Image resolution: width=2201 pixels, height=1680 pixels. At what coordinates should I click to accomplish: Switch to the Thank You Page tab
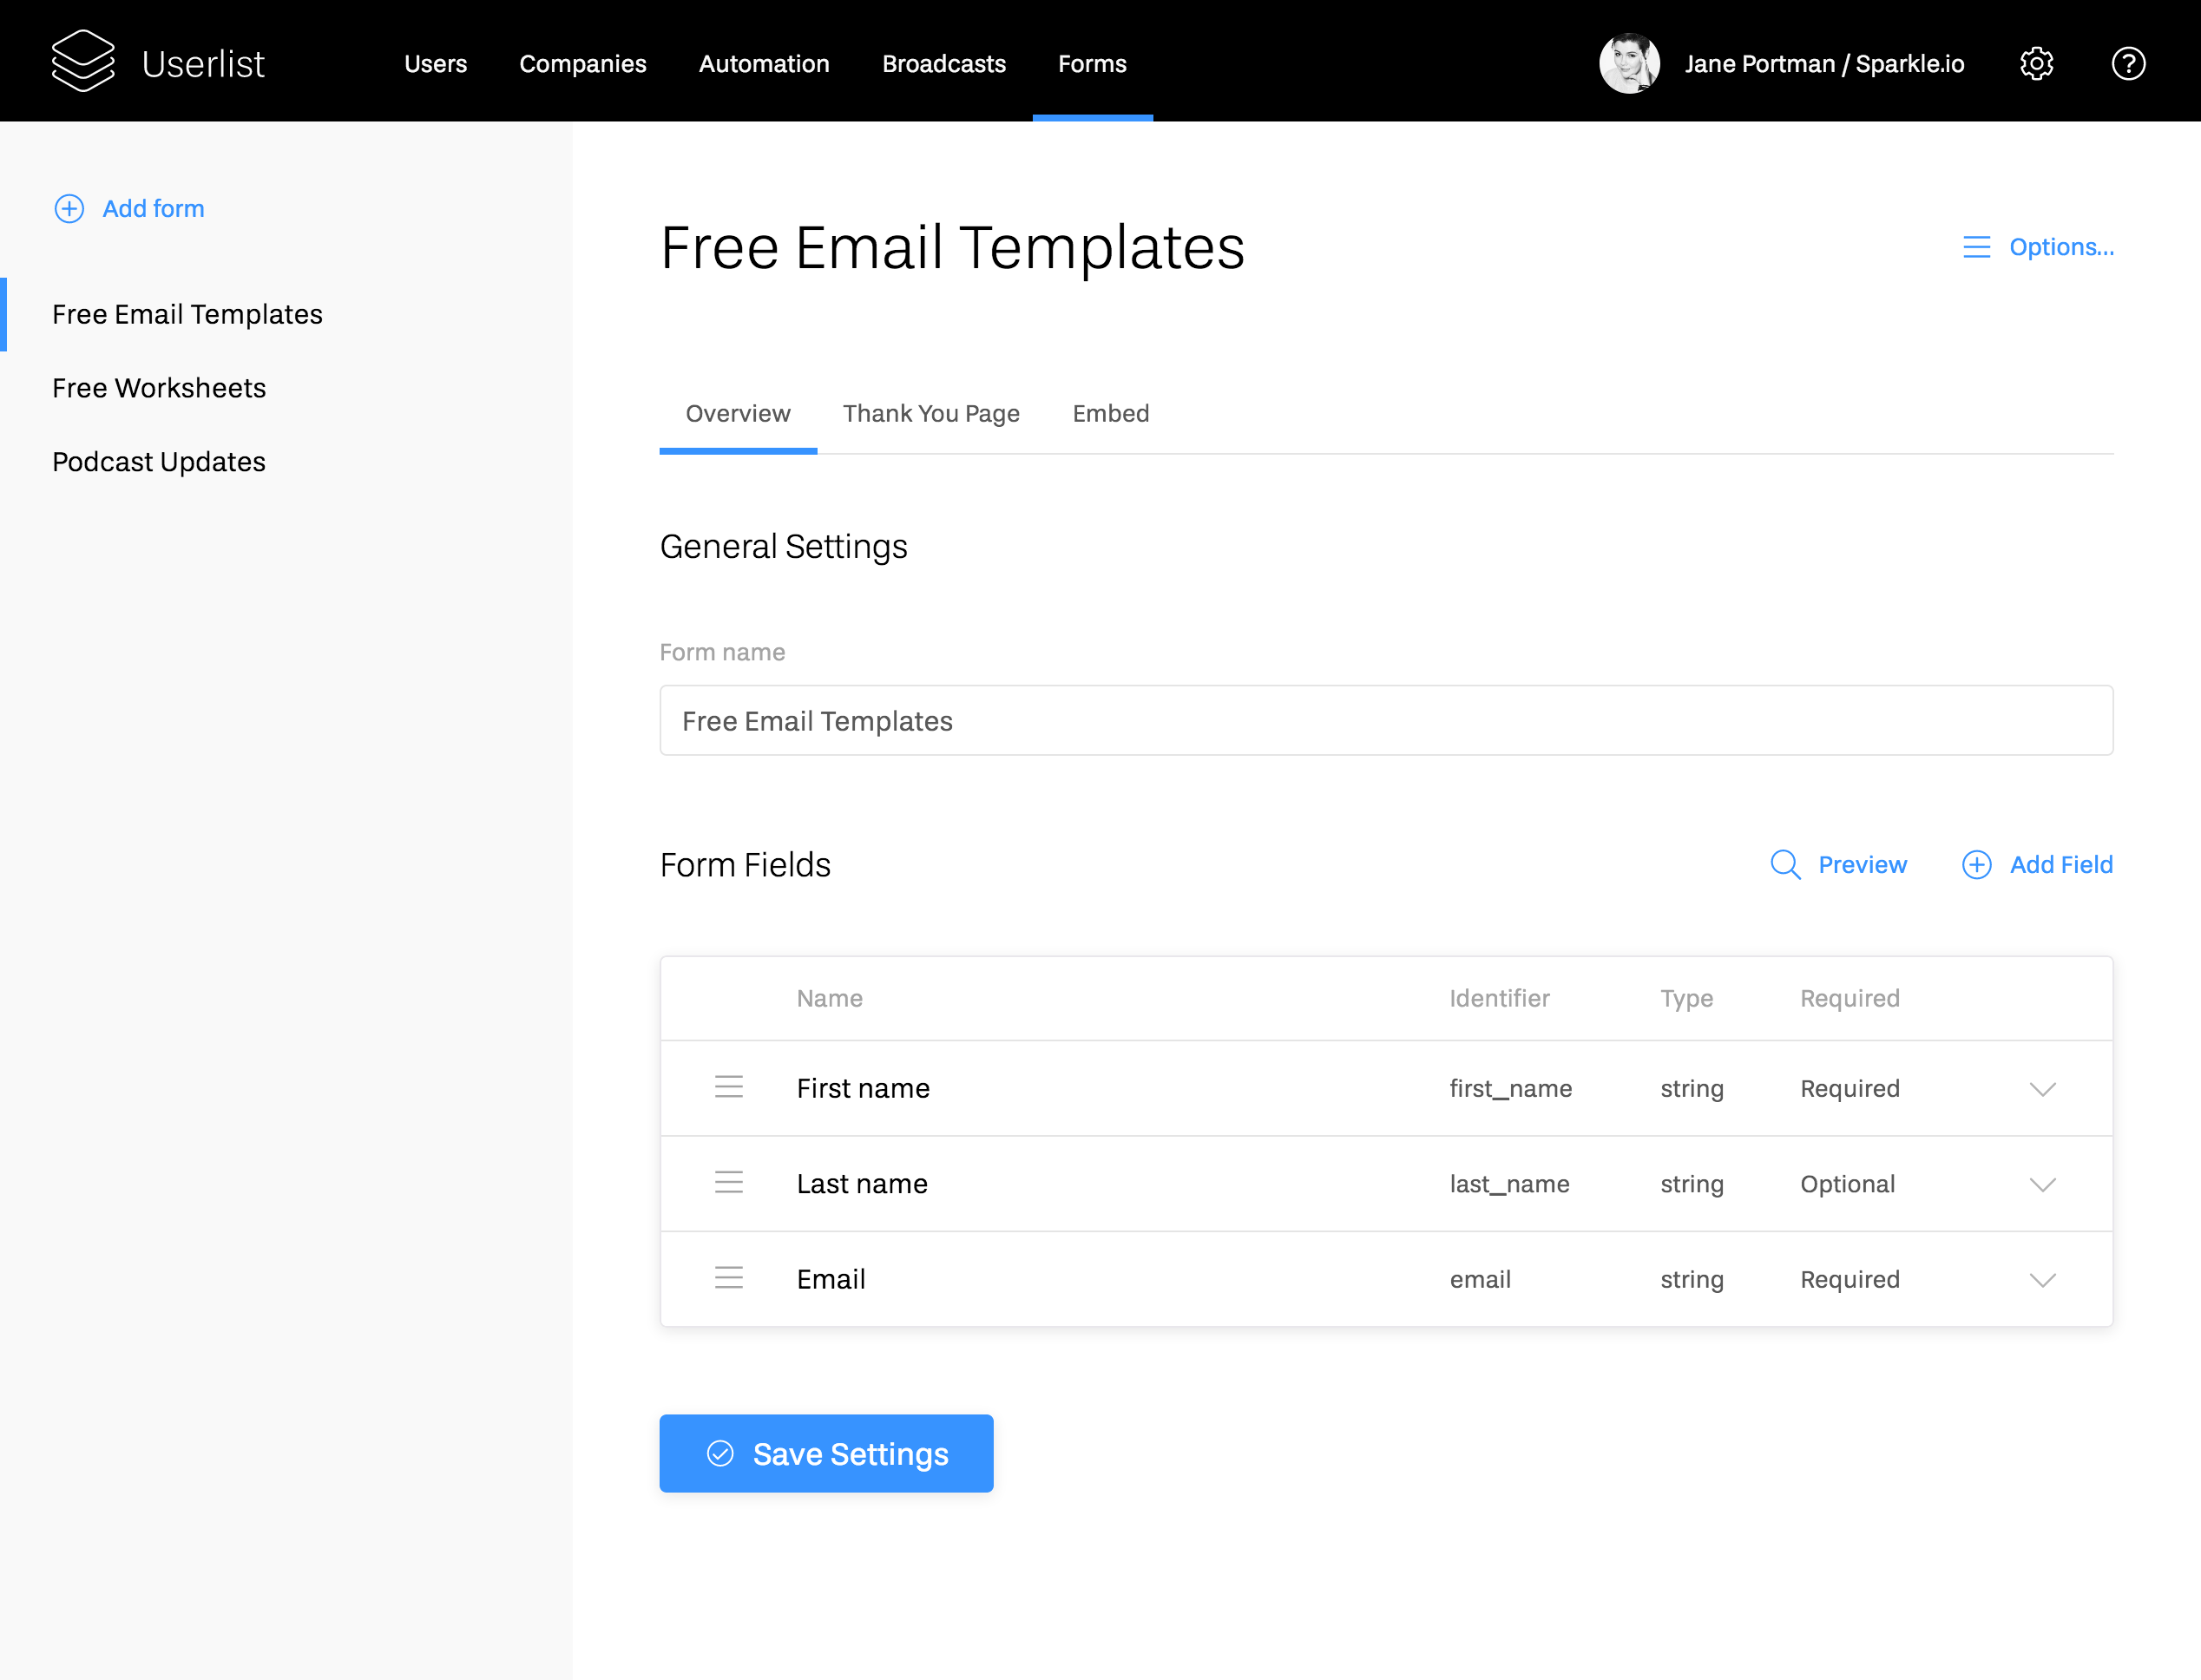pos(930,414)
